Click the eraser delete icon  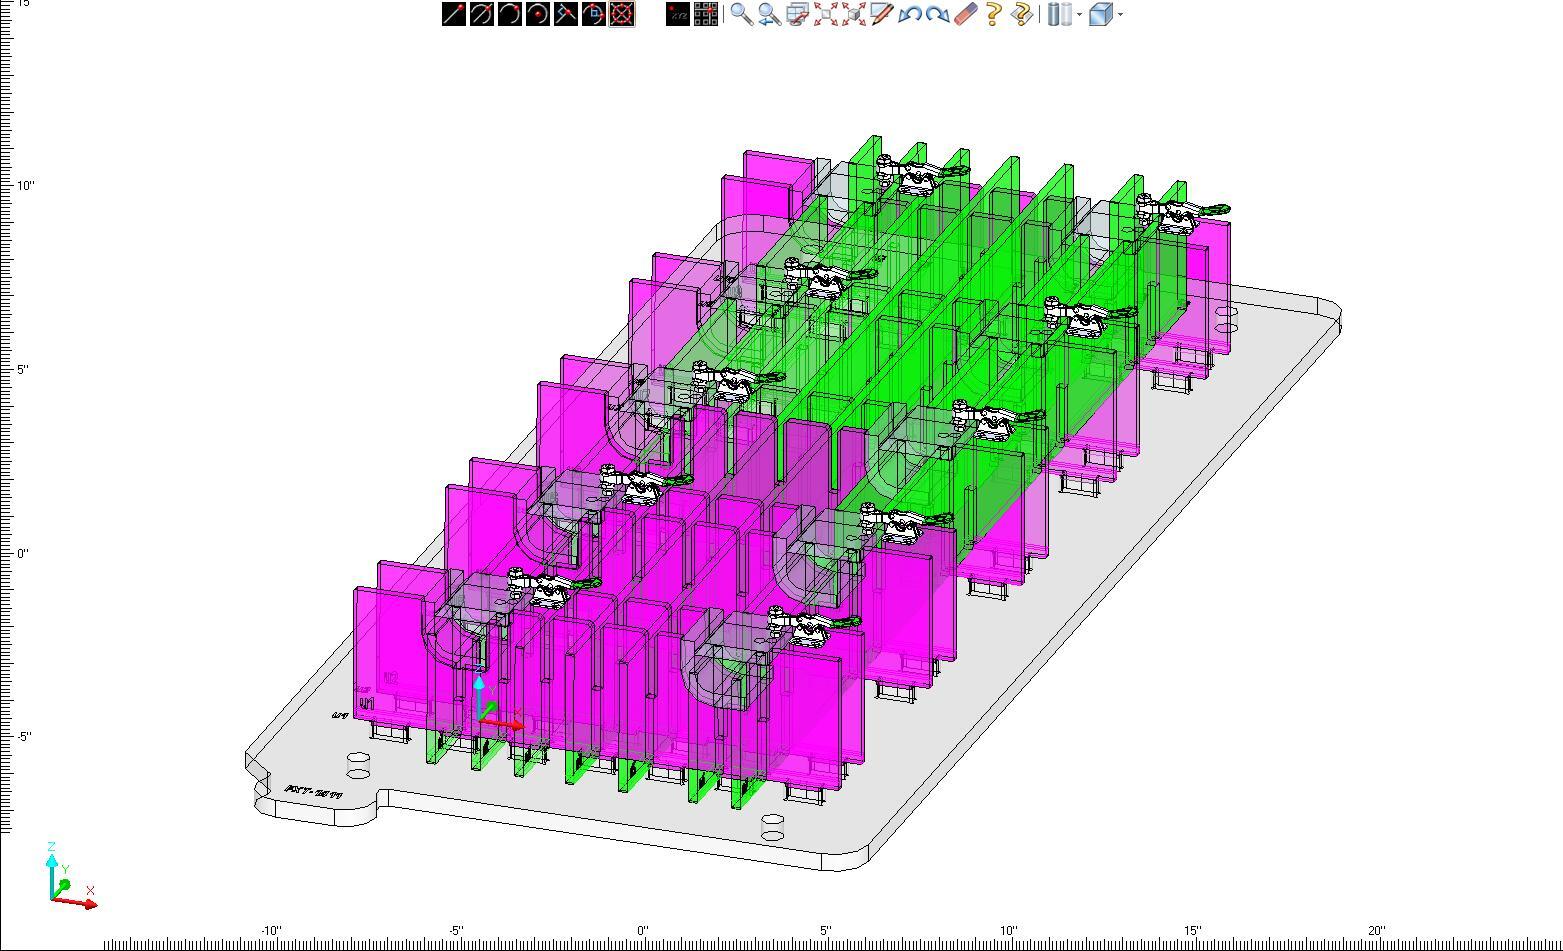pos(963,14)
